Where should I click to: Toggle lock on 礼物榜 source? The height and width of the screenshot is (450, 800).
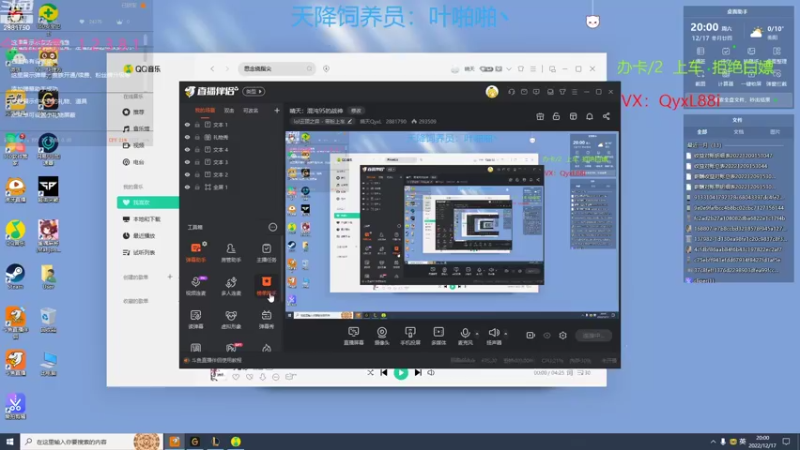(x=197, y=137)
